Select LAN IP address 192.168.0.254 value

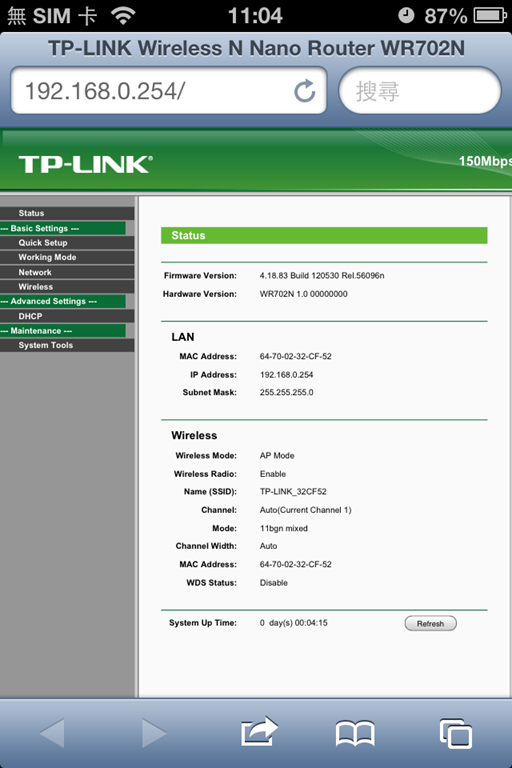[286, 375]
